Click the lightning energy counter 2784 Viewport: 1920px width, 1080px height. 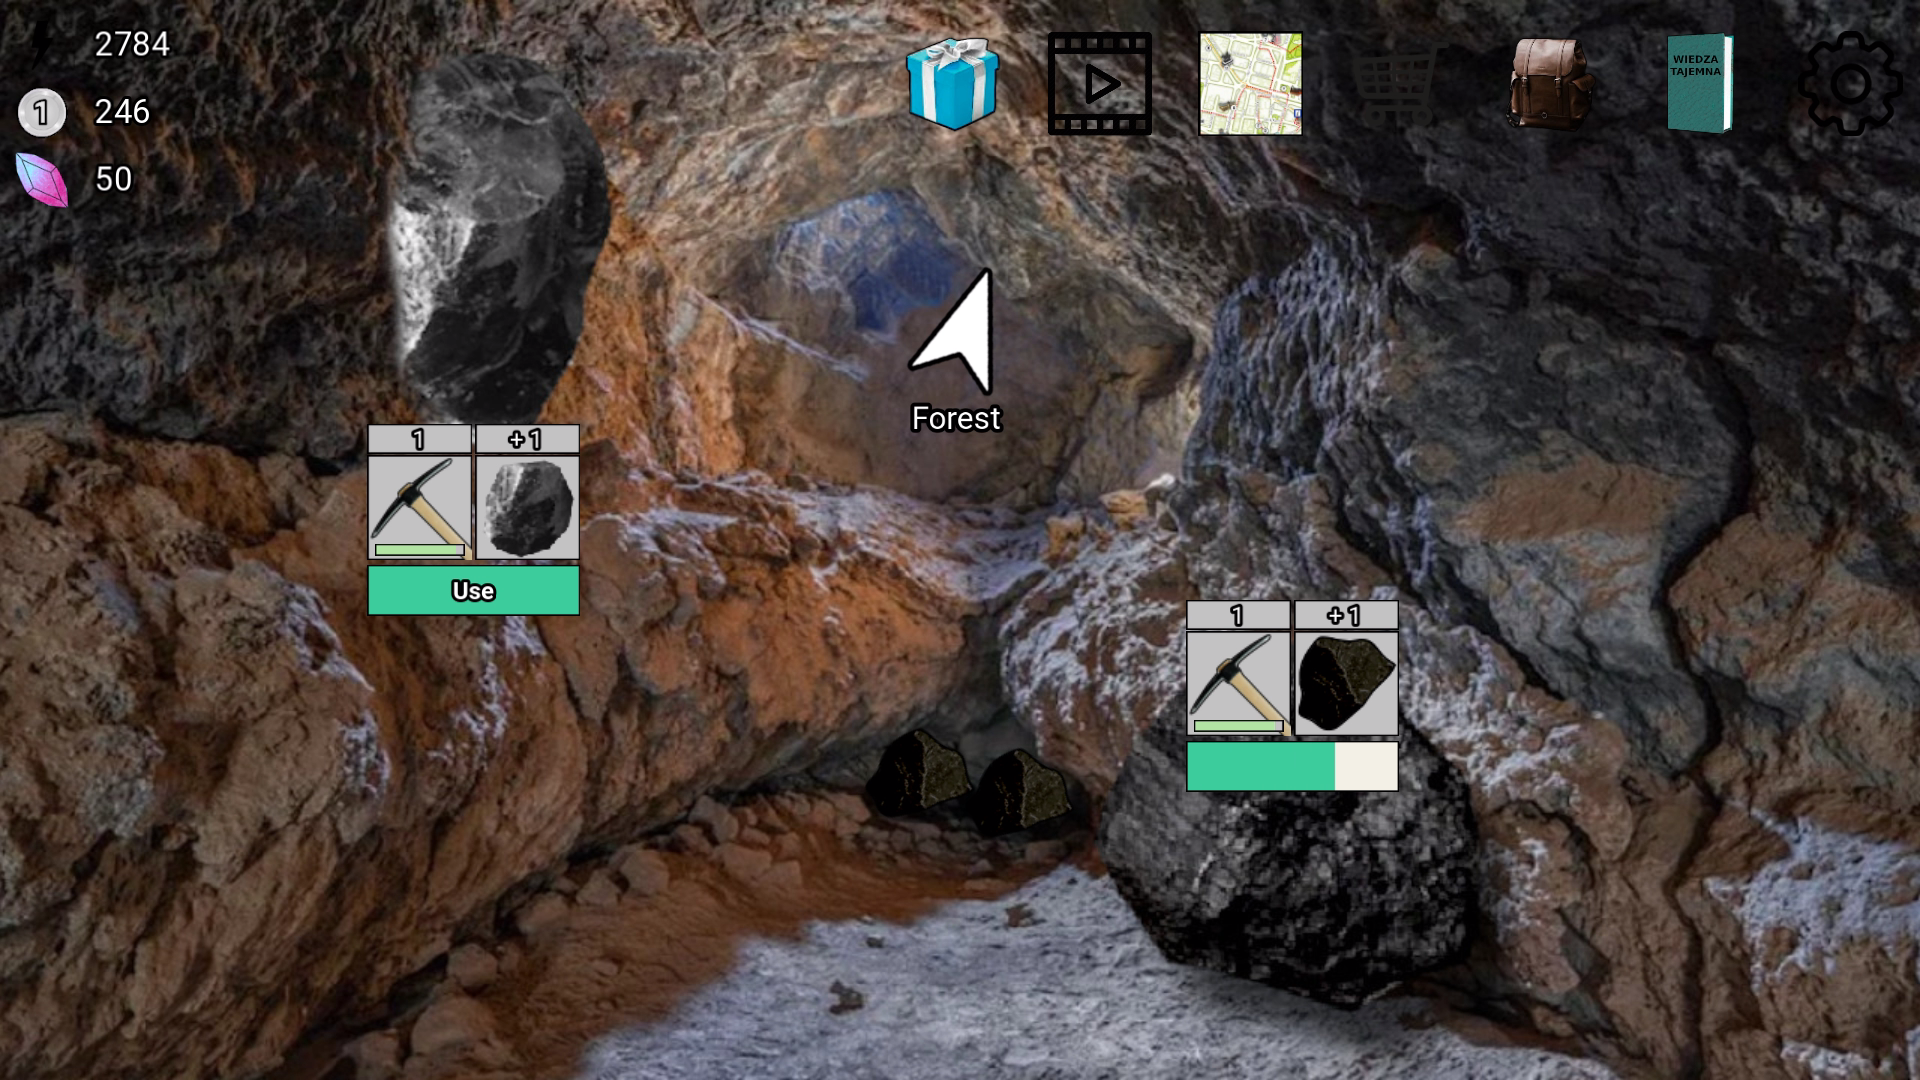point(131,44)
